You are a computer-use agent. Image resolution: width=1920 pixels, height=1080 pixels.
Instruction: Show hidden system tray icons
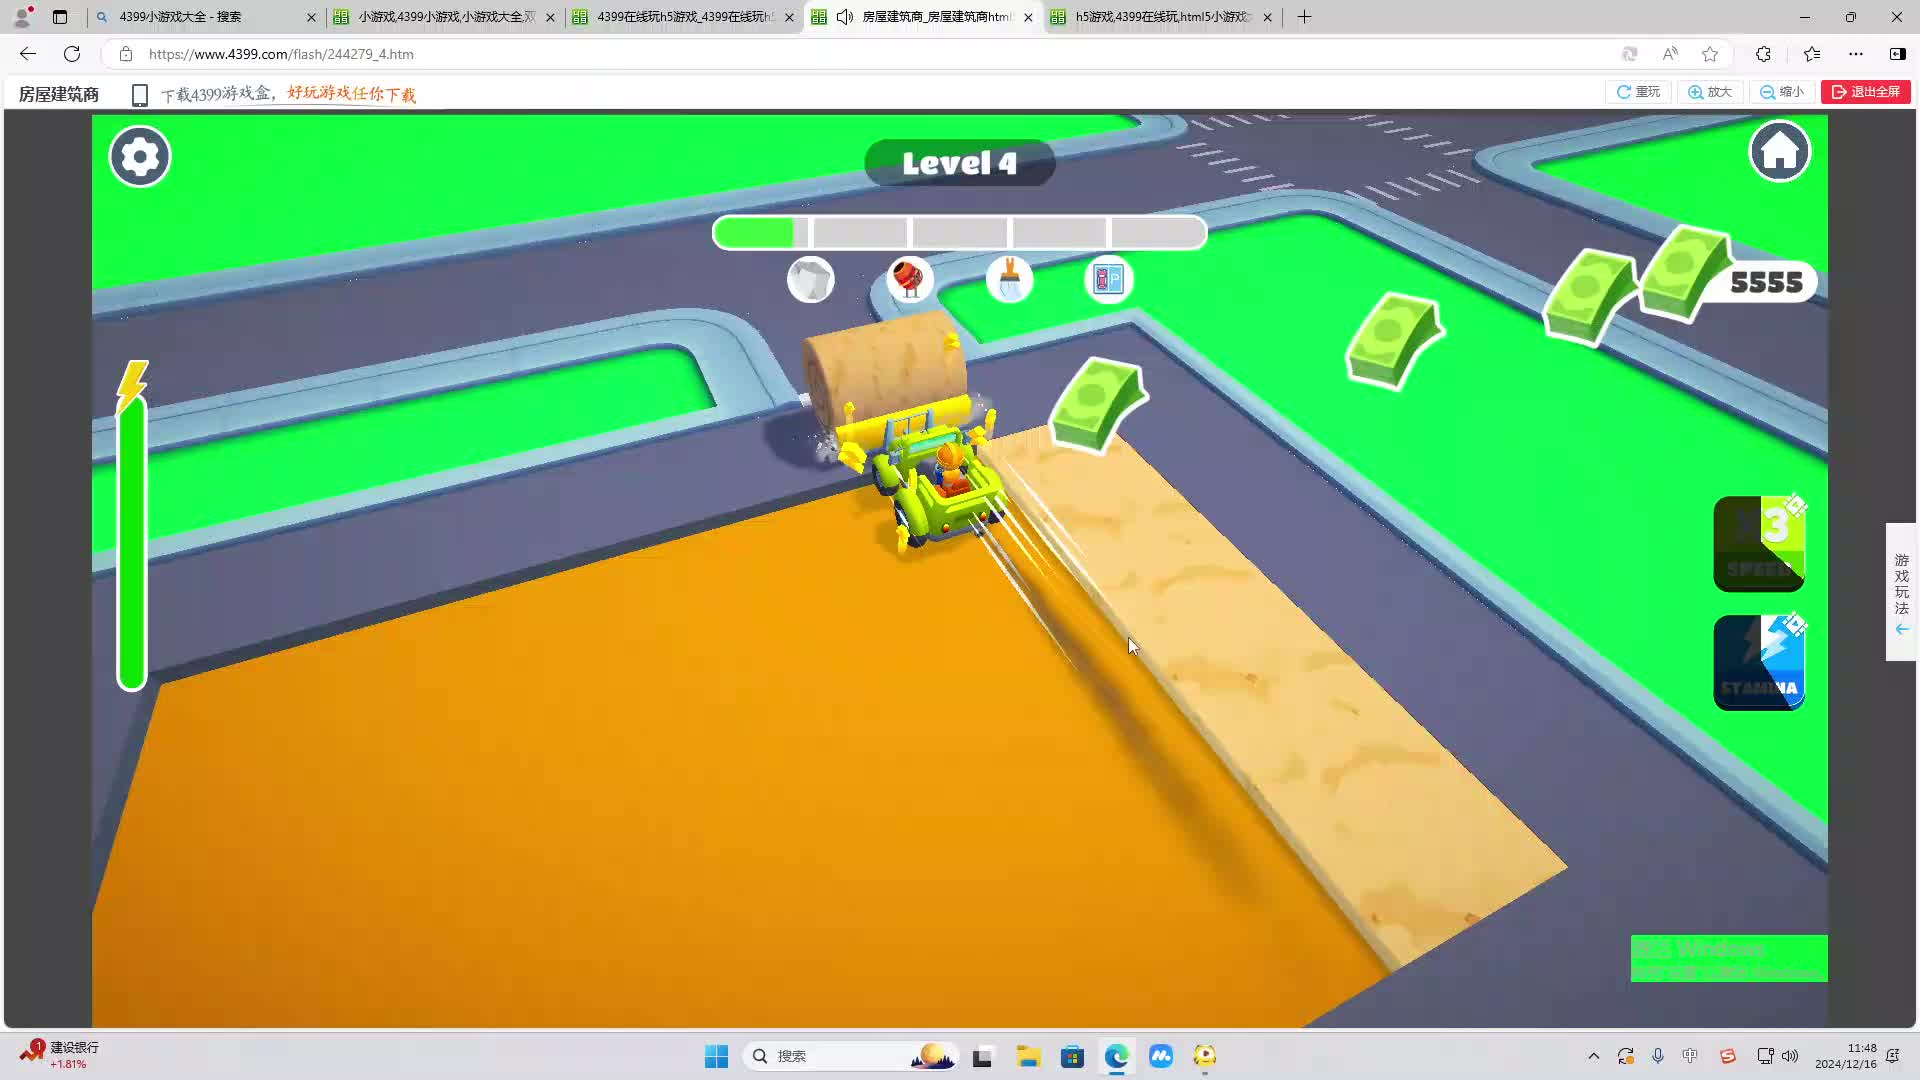tap(1593, 1056)
